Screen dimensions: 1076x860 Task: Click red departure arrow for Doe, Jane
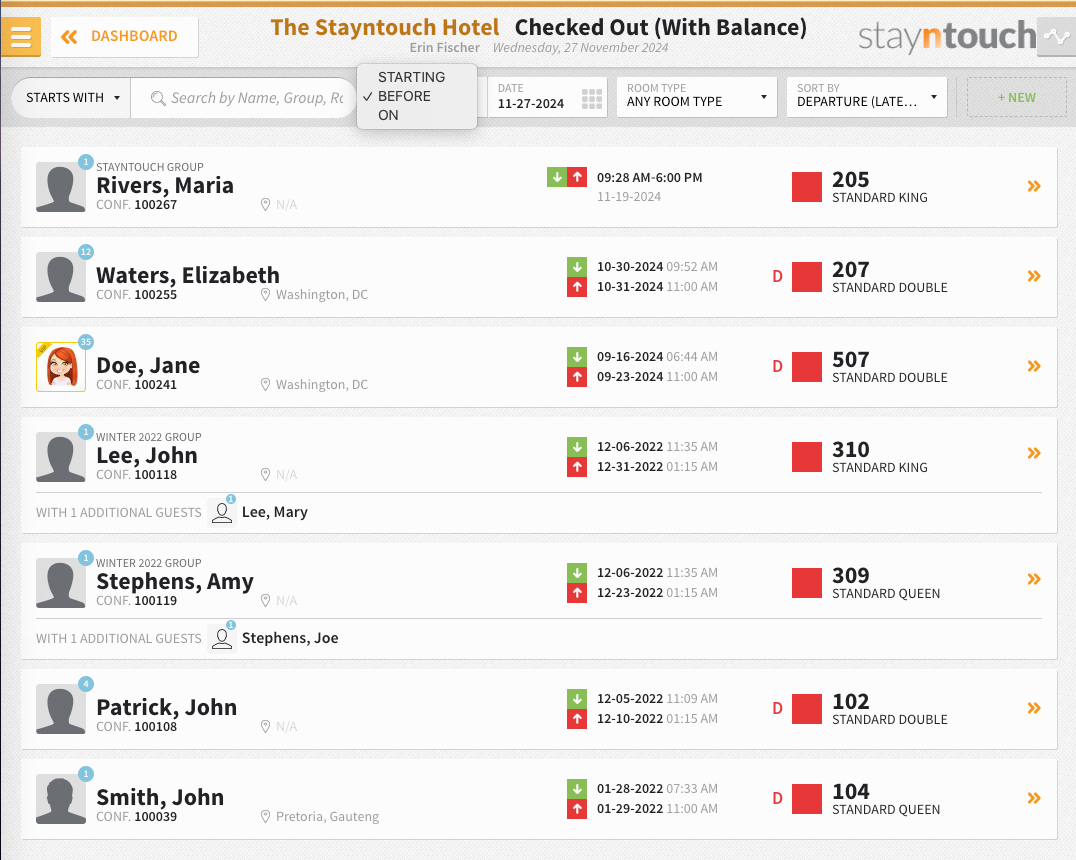[x=577, y=377]
